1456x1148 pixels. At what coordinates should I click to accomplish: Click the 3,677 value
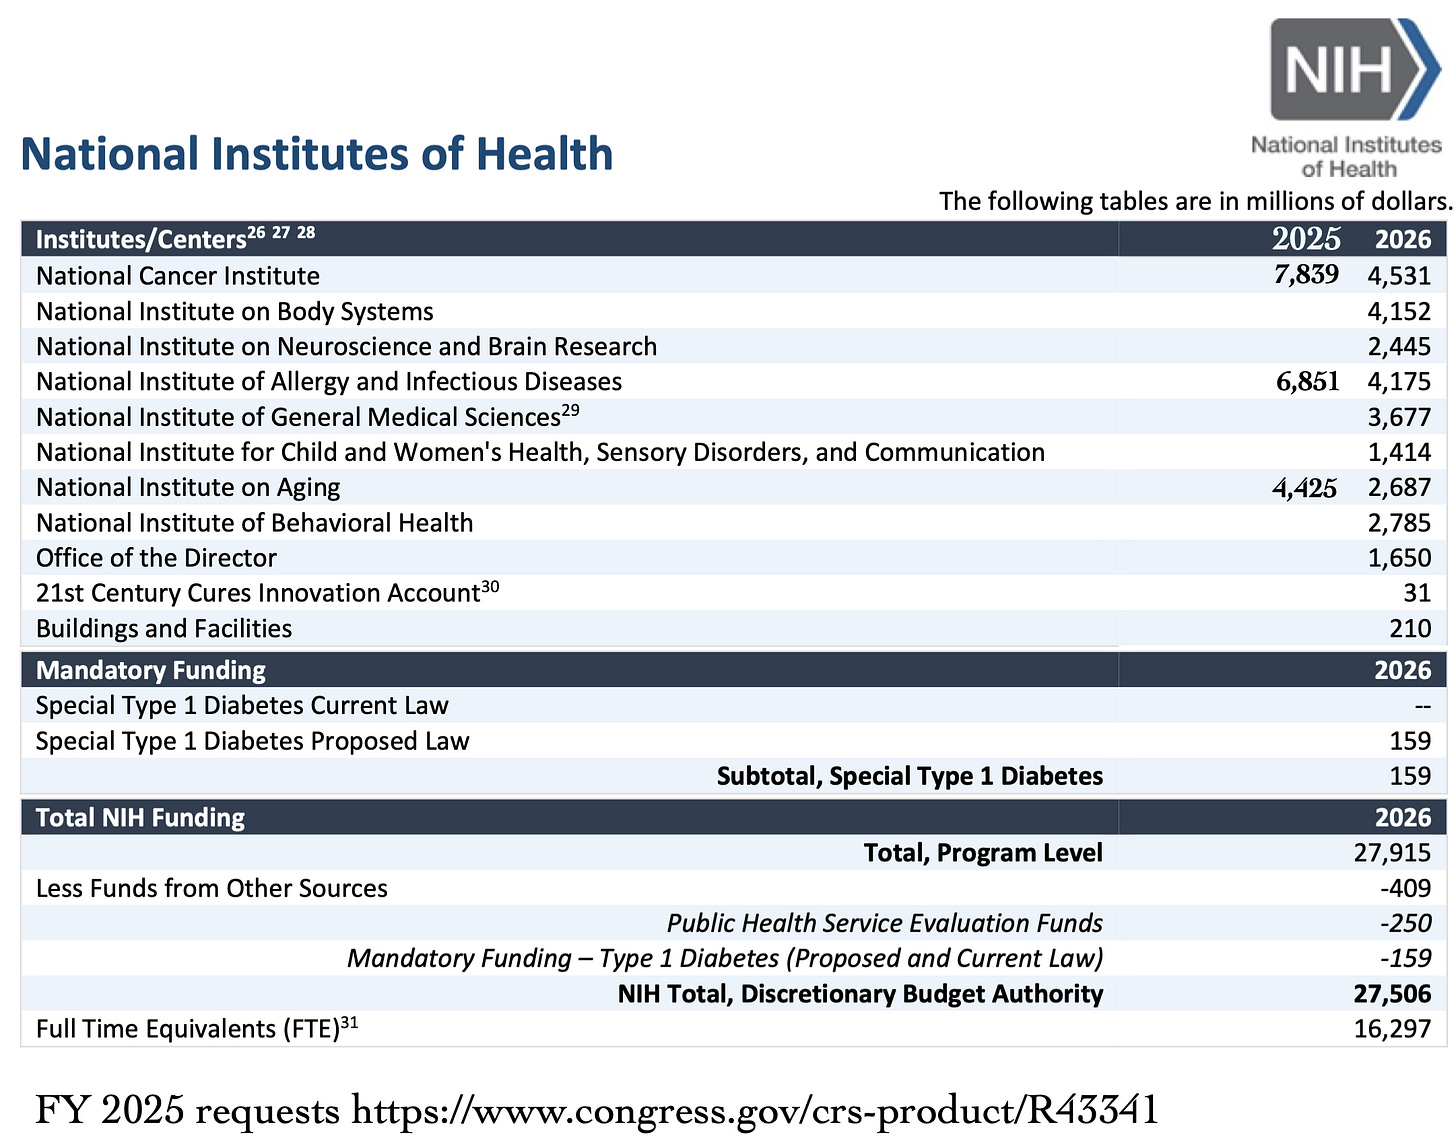pos(1399,417)
